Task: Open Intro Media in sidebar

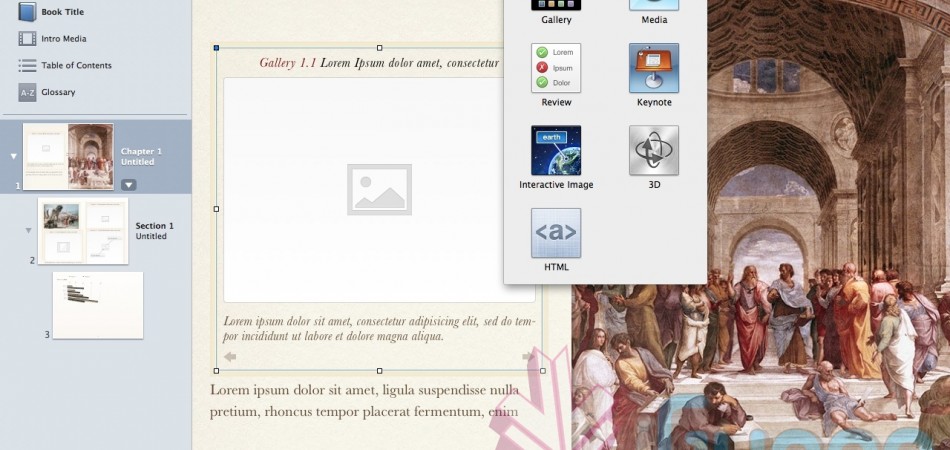Action: [63, 39]
